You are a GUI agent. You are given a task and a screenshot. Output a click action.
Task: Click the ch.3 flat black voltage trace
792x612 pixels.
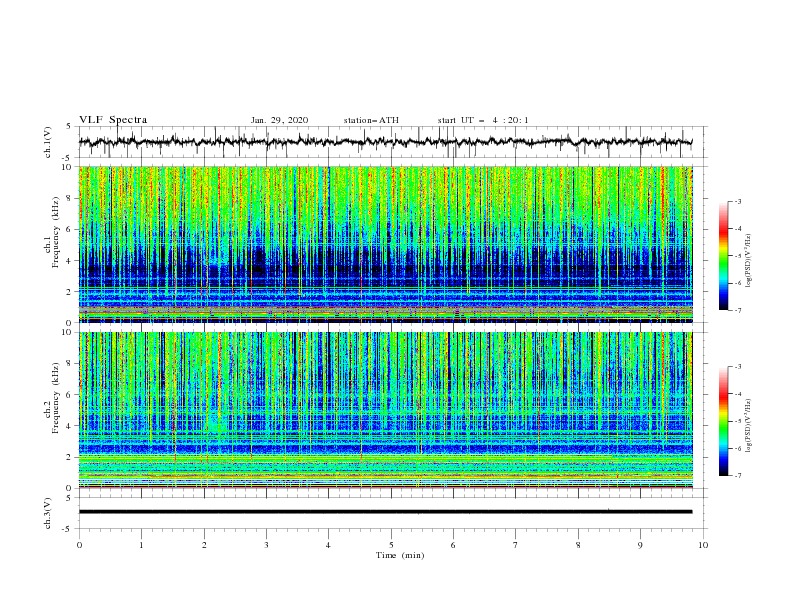point(385,512)
